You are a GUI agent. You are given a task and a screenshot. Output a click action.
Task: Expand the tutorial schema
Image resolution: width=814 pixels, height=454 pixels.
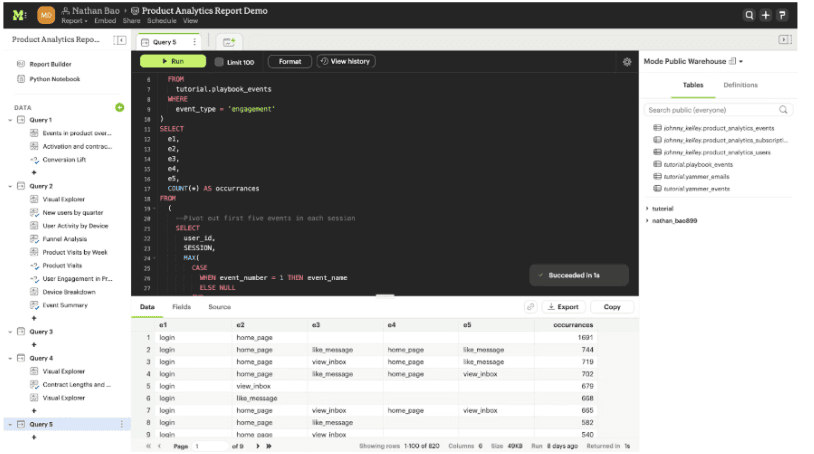(647, 209)
